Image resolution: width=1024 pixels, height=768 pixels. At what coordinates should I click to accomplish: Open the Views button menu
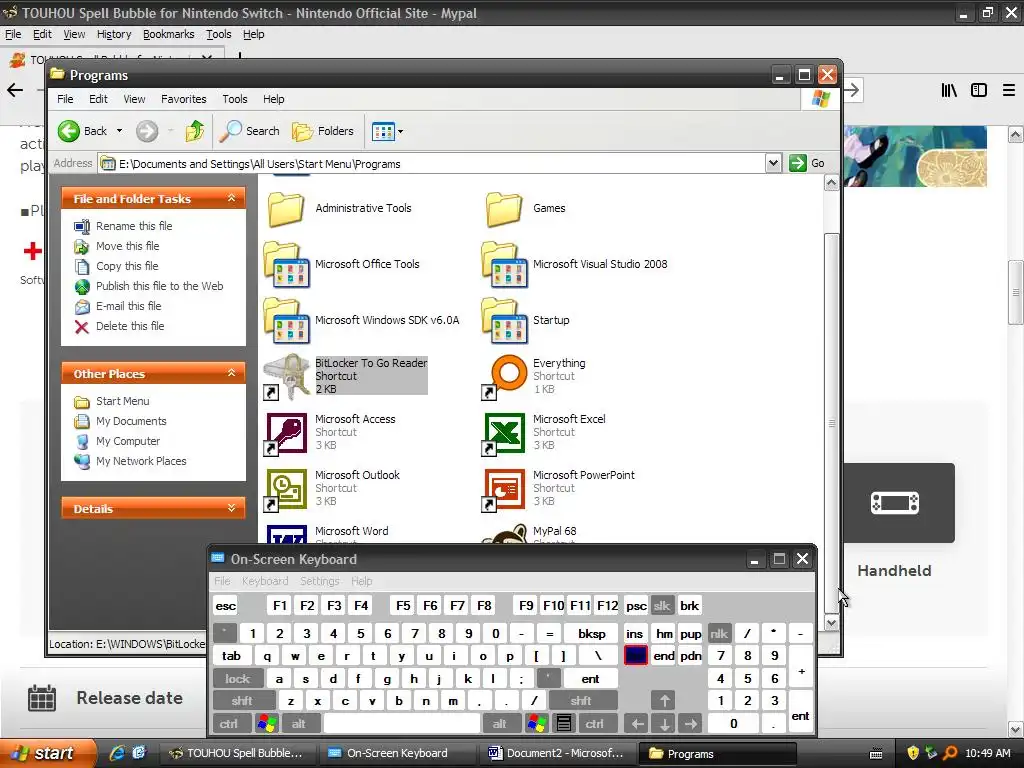(388, 131)
